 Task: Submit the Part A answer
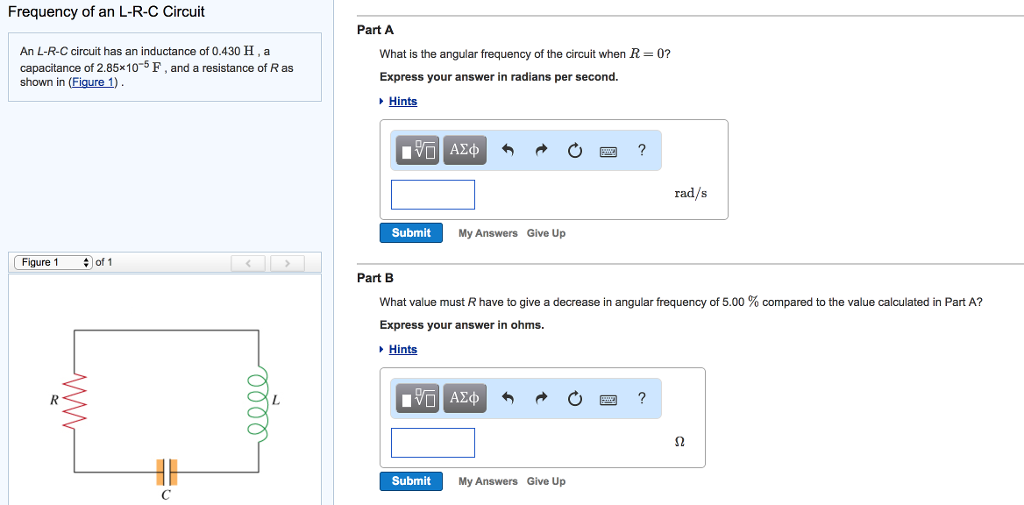coord(411,233)
